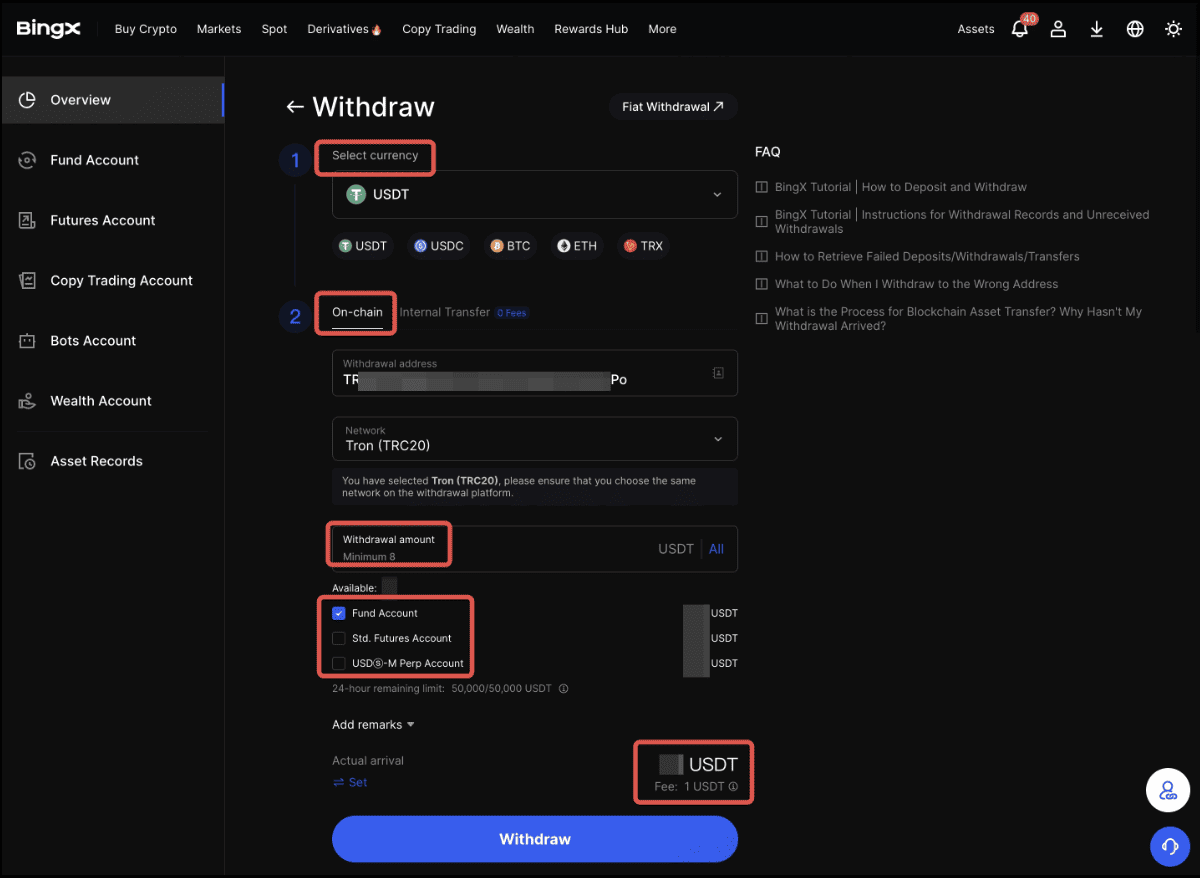The height and width of the screenshot is (878, 1200).
Task: Enable the USD-M Perp Account checkbox
Action: click(339, 663)
